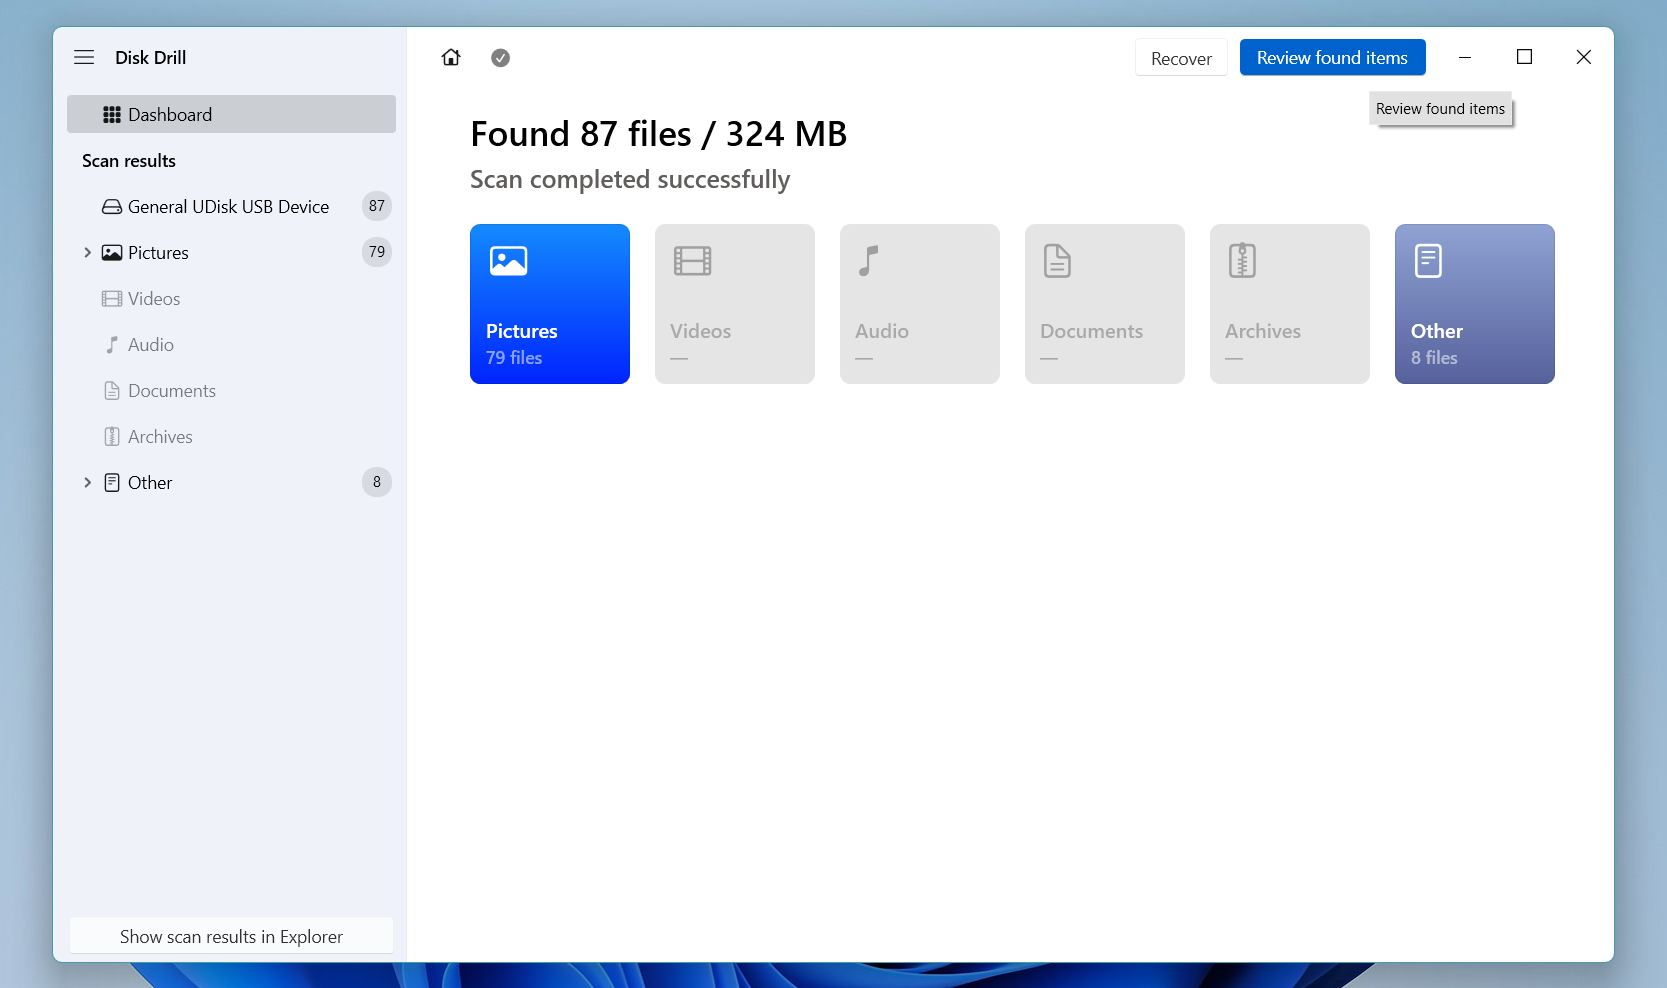Viewport: 1667px width, 988px height.
Task: Open the hamburger menu next to Disk Drill
Action: click(x=84, y=58)
